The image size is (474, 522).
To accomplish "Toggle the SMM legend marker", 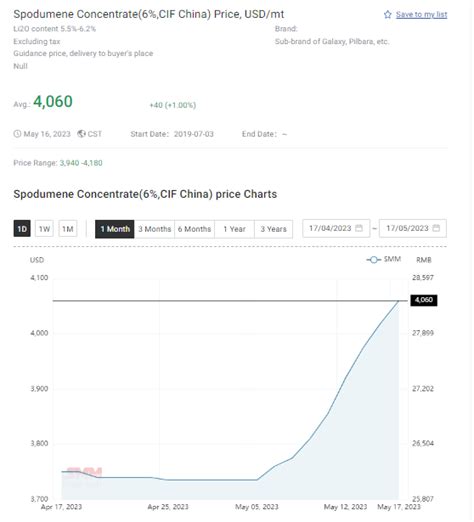I will [x=375, y=260].
